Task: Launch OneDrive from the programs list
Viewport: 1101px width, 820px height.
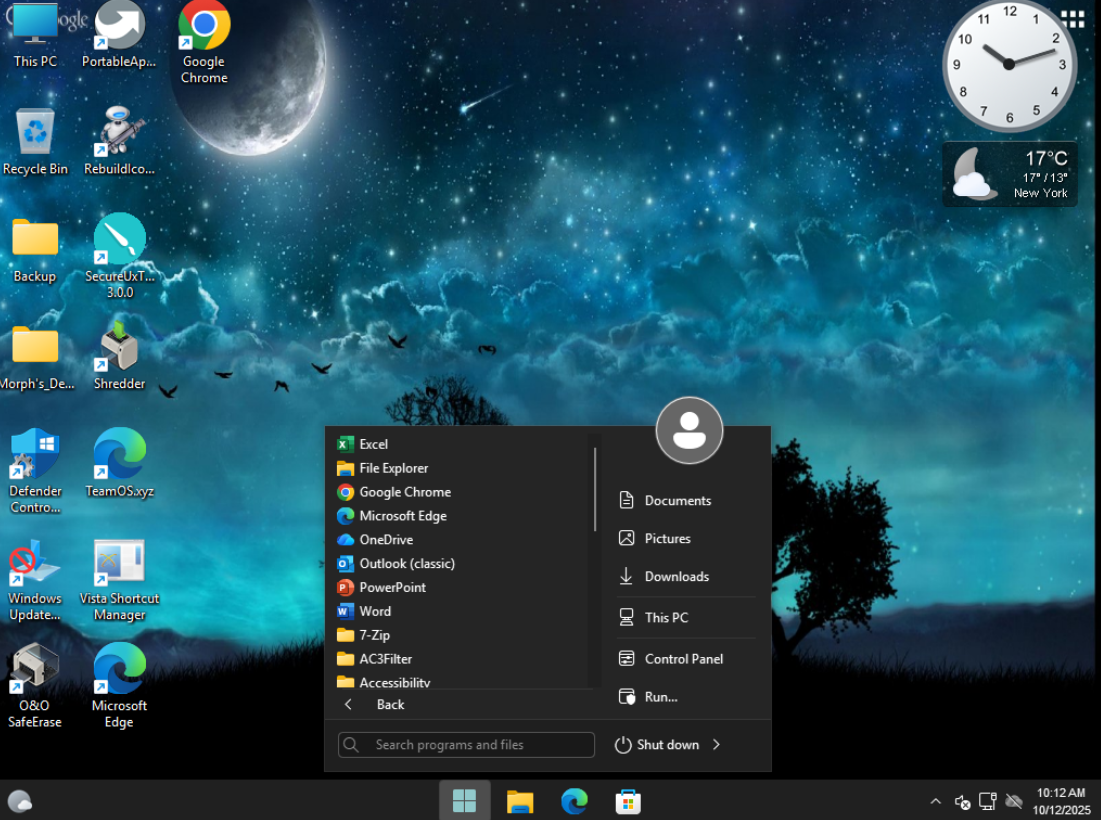Action: point(386,539)
